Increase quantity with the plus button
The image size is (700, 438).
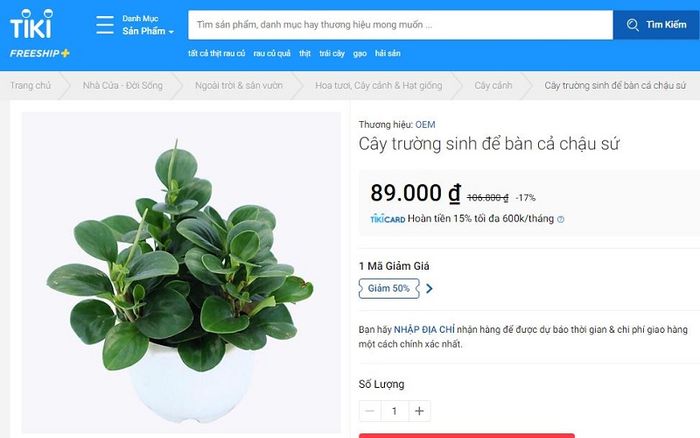(419, 411)
